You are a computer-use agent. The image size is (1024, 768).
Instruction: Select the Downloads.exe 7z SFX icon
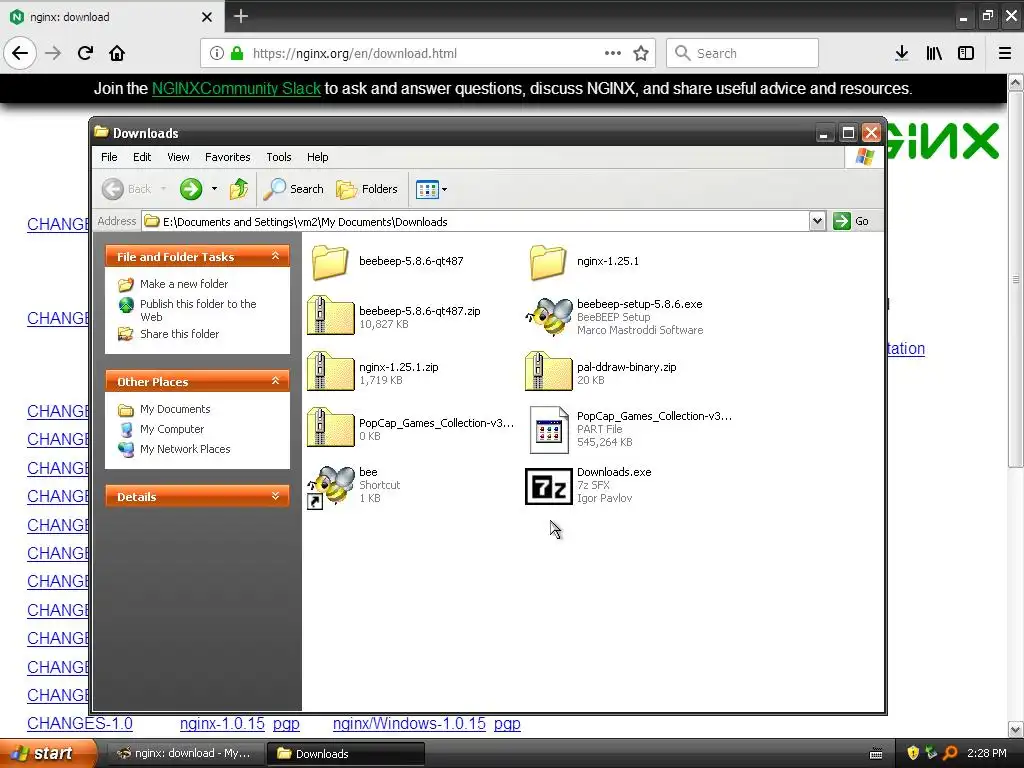coord(549,486)
